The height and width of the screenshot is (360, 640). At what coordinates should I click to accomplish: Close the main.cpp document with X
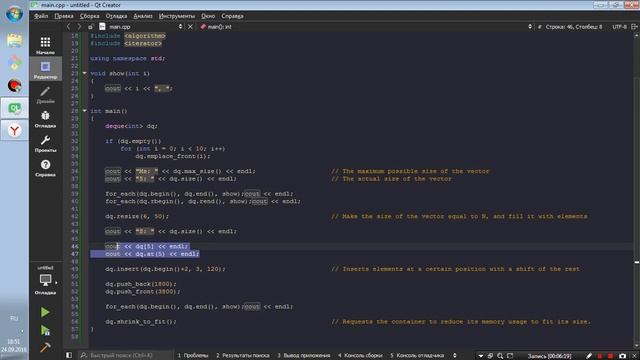(190, 27)
